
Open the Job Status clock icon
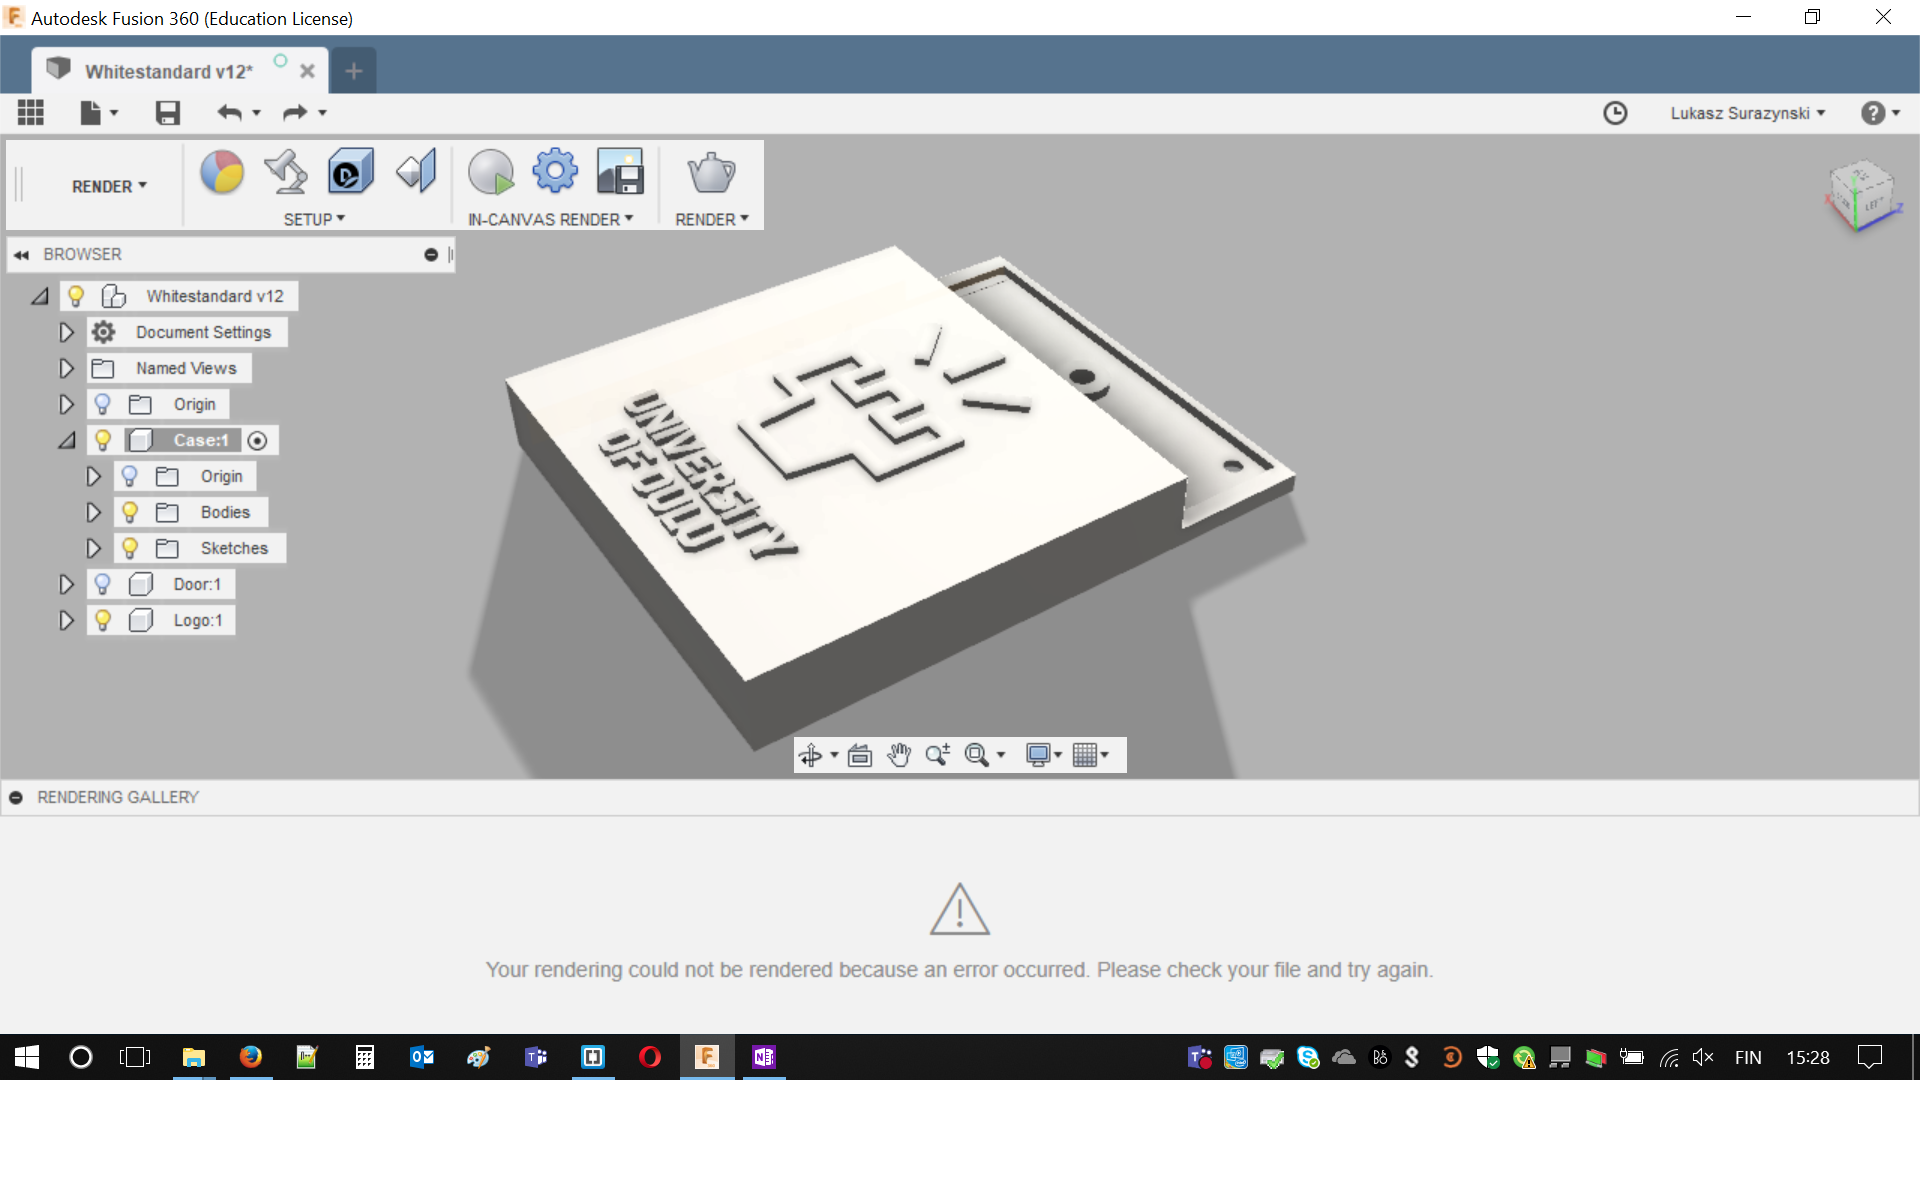pos(1615,113)
